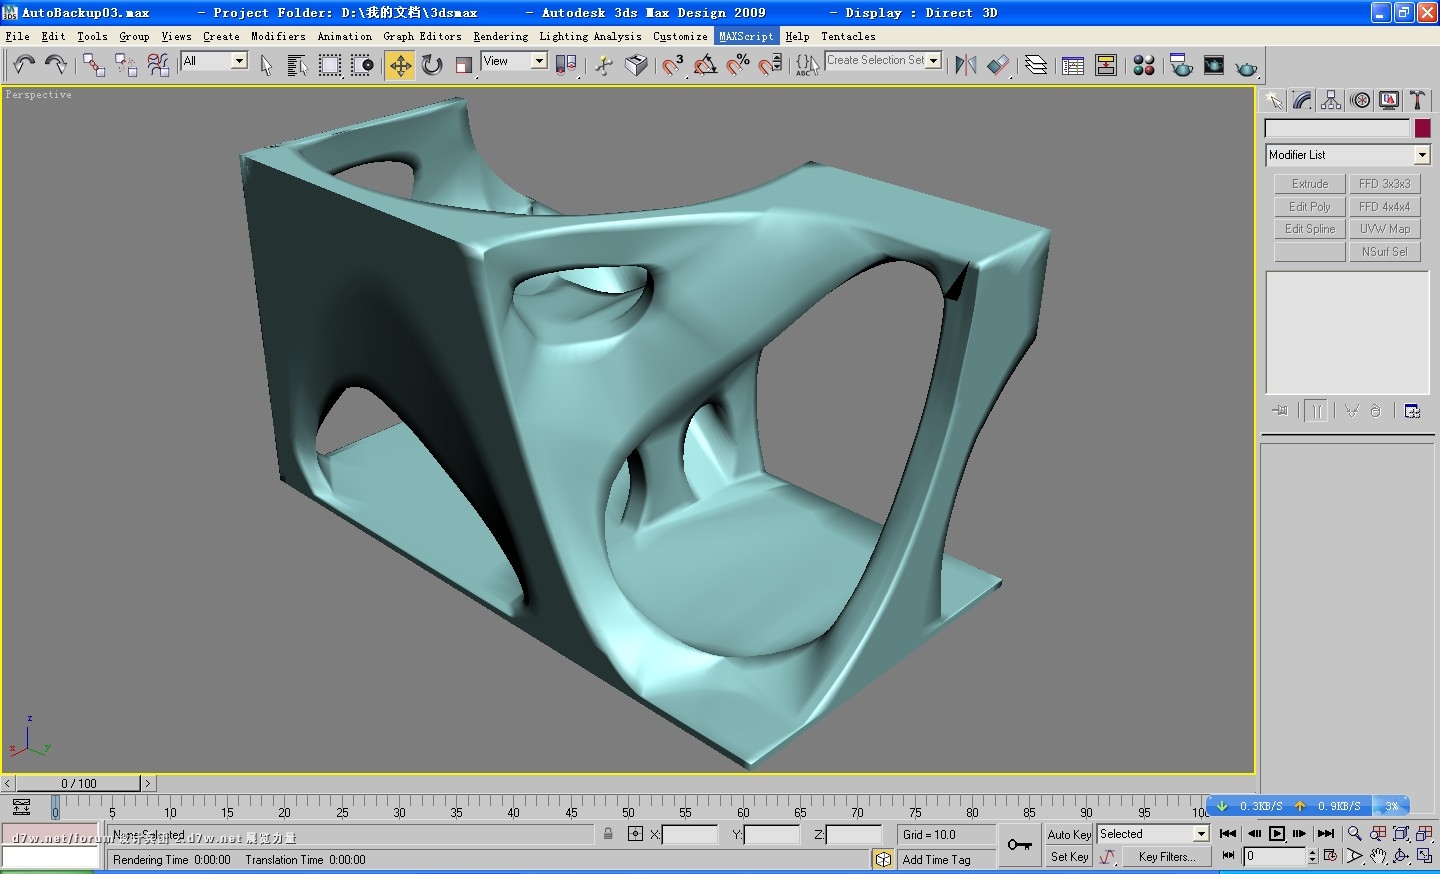Open the Tentacles menu
This screenshot has width=1440, height=874.
click(848, 36)
